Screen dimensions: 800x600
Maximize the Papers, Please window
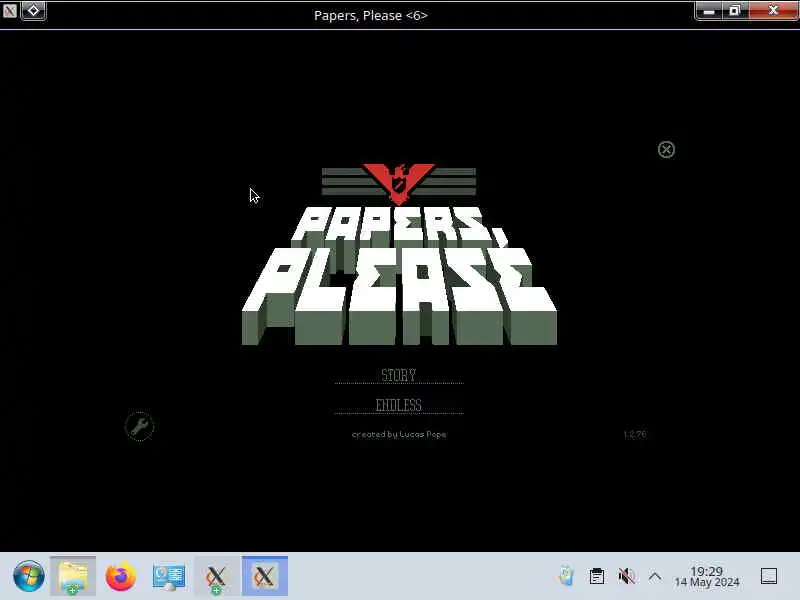[735, 11]
